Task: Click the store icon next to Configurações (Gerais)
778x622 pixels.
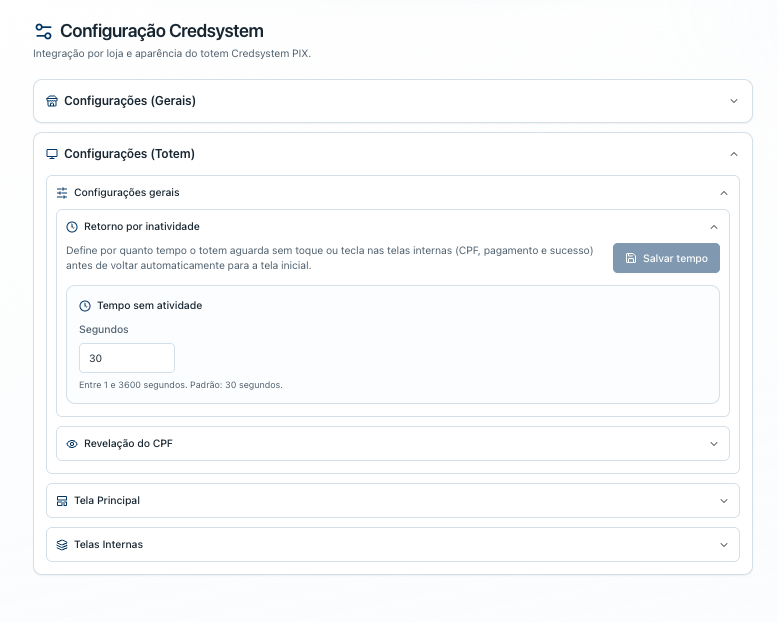Action: point(52,101)
